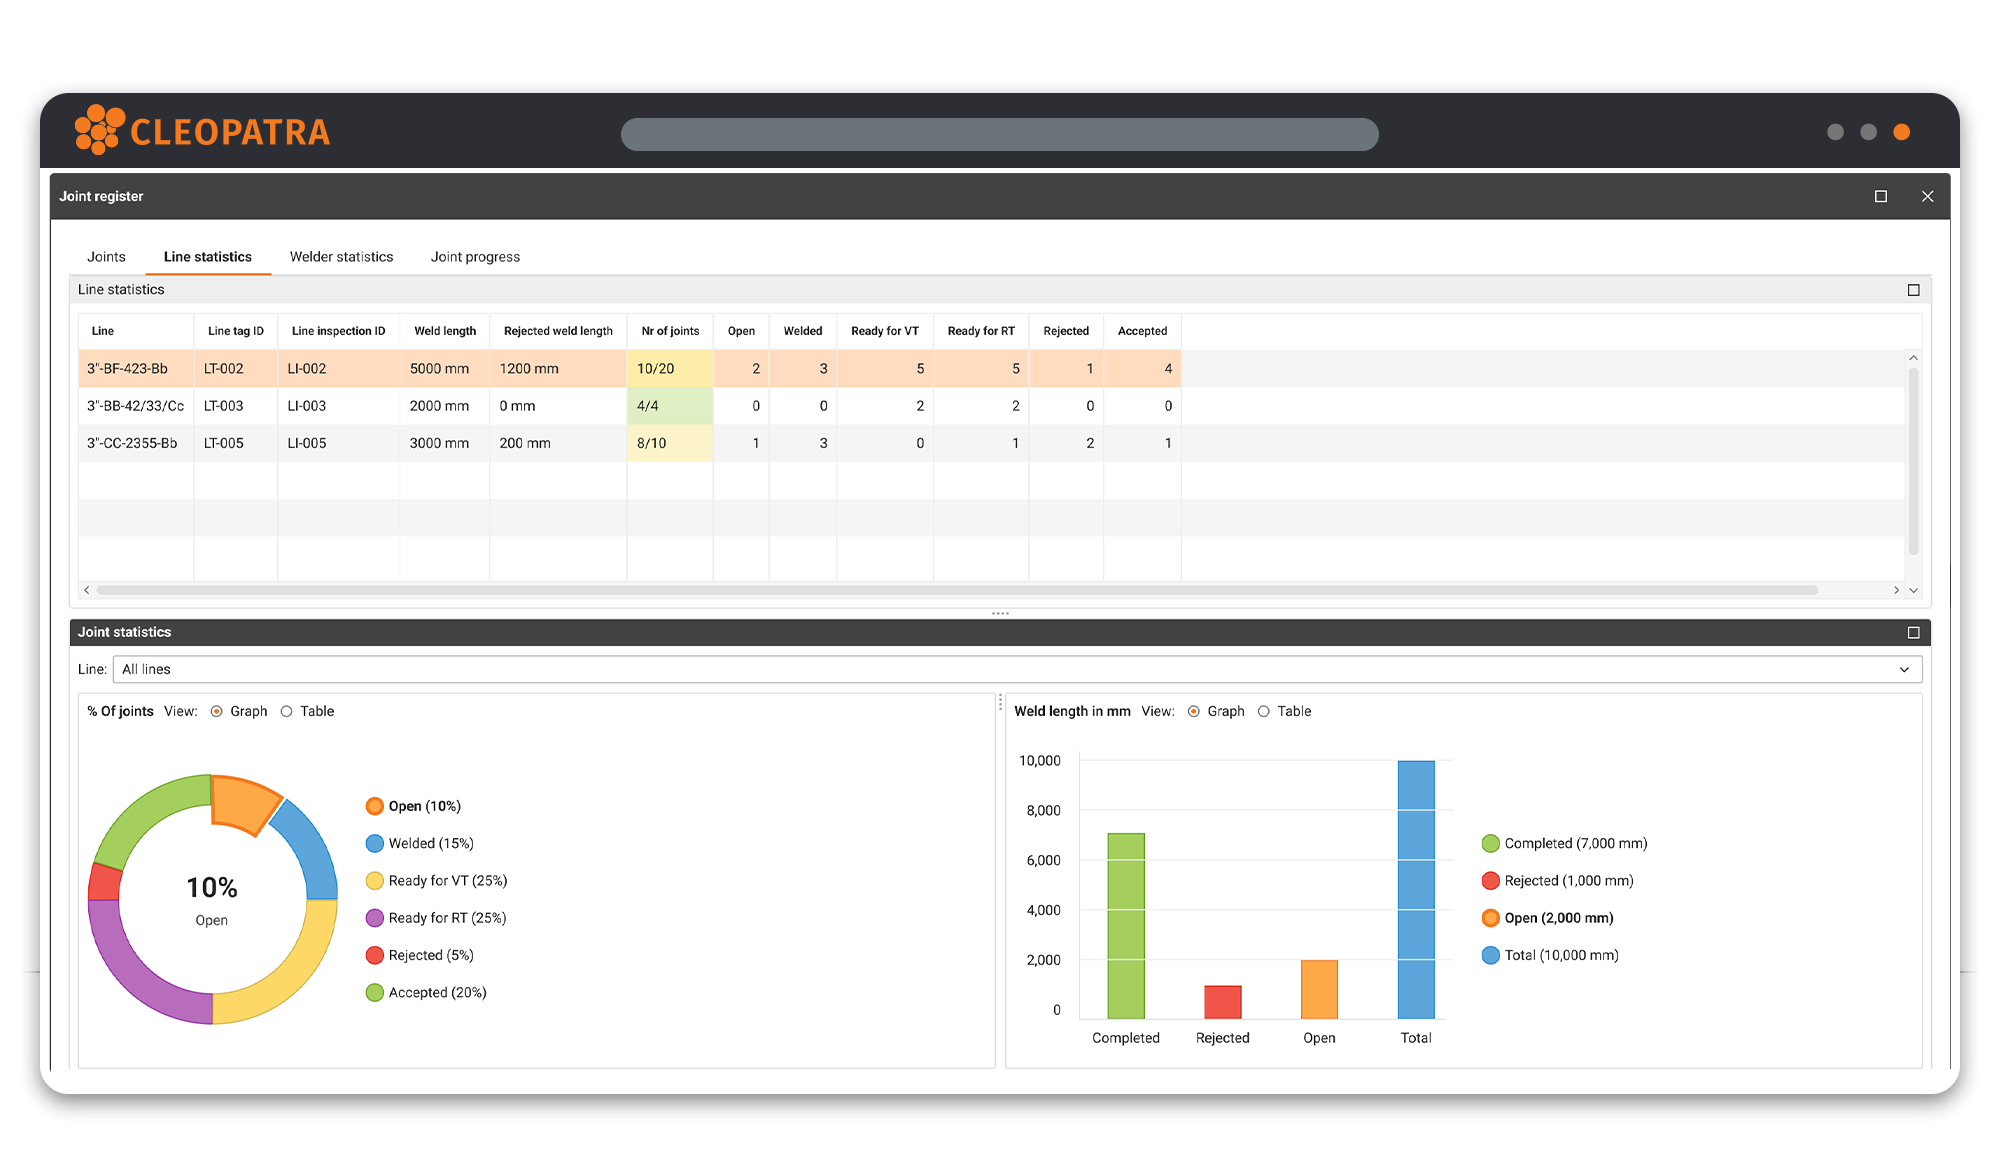Click the Rejected weld length legend icon
The width and height of the screenshot is (2000, 1160).
[x=1490, y=880]
